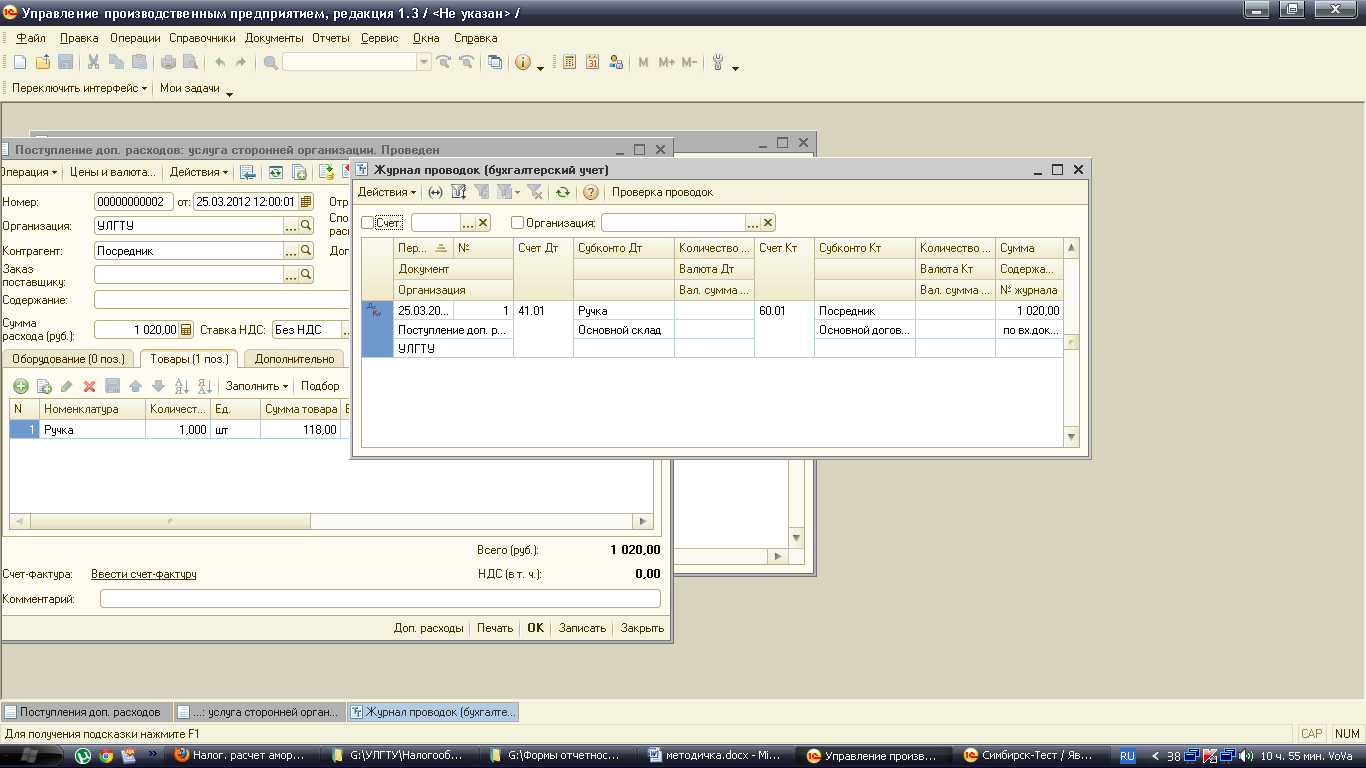Open calculator next to Сумма расхода field
The image size is (1366, 768).
tap(186, 329)
